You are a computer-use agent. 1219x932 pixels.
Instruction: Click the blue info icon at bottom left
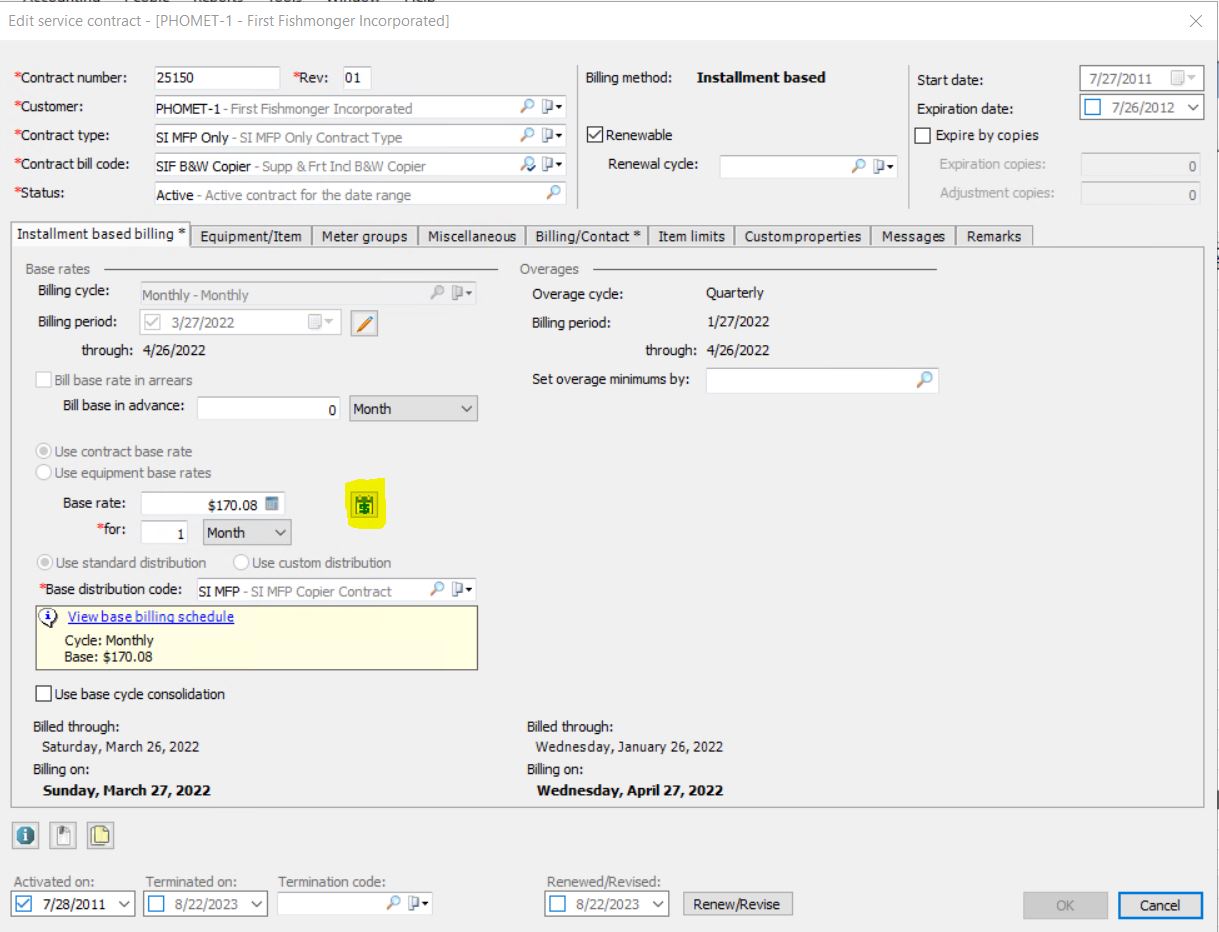pyautogui.click(x=28, y=835)
